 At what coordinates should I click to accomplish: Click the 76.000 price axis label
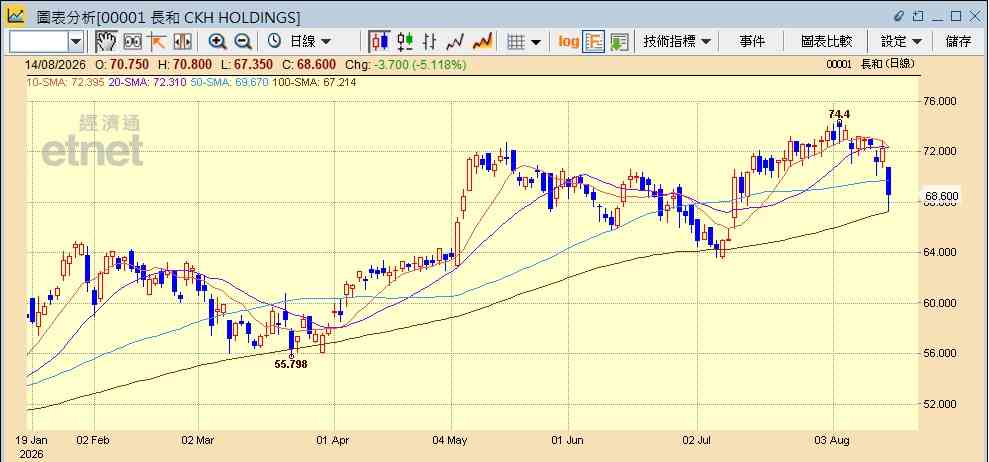(942, 101)
